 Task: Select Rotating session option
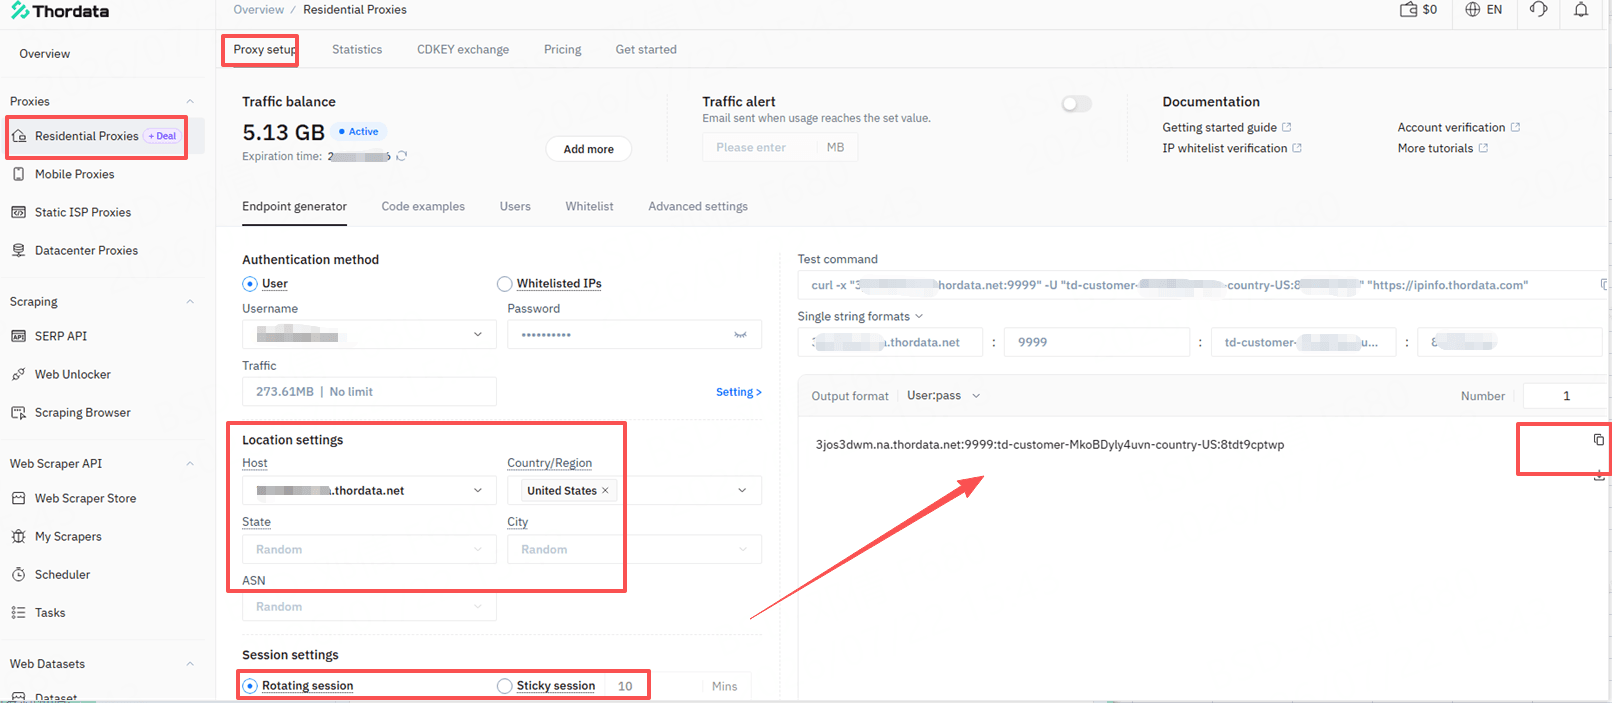click(250, 686)
